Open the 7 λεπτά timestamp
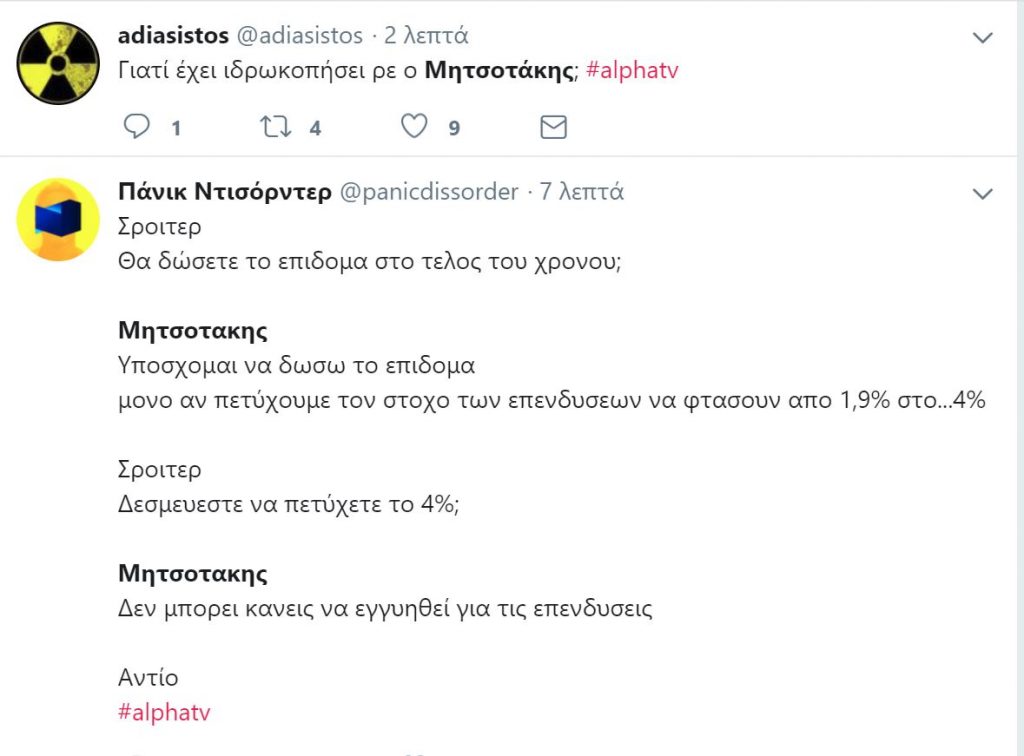 pyautogui.click(x=582, y=192)
